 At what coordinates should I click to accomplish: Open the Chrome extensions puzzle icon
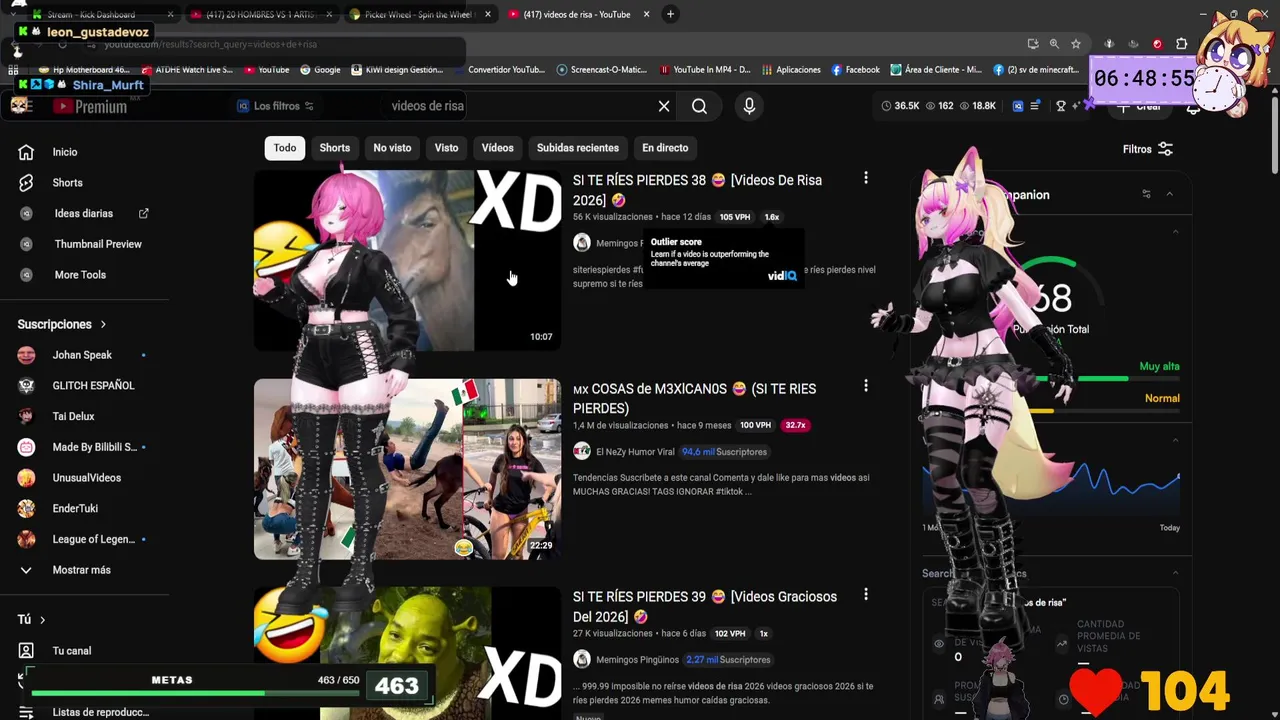click(1181, 44)
